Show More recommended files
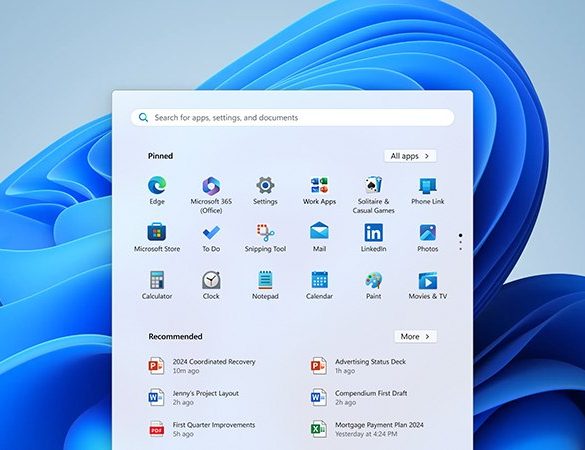Viewport: 585px width, 450px height. [415, 337]
